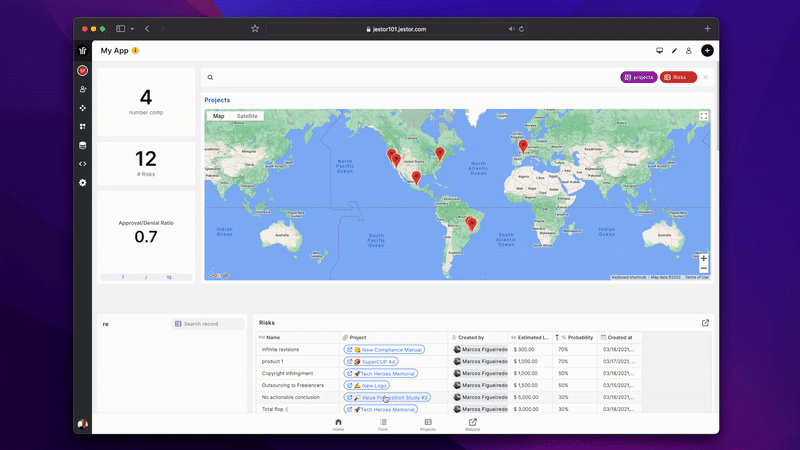Click the magnifier search icon
800x450 pixels.
(x=210, y=78)
